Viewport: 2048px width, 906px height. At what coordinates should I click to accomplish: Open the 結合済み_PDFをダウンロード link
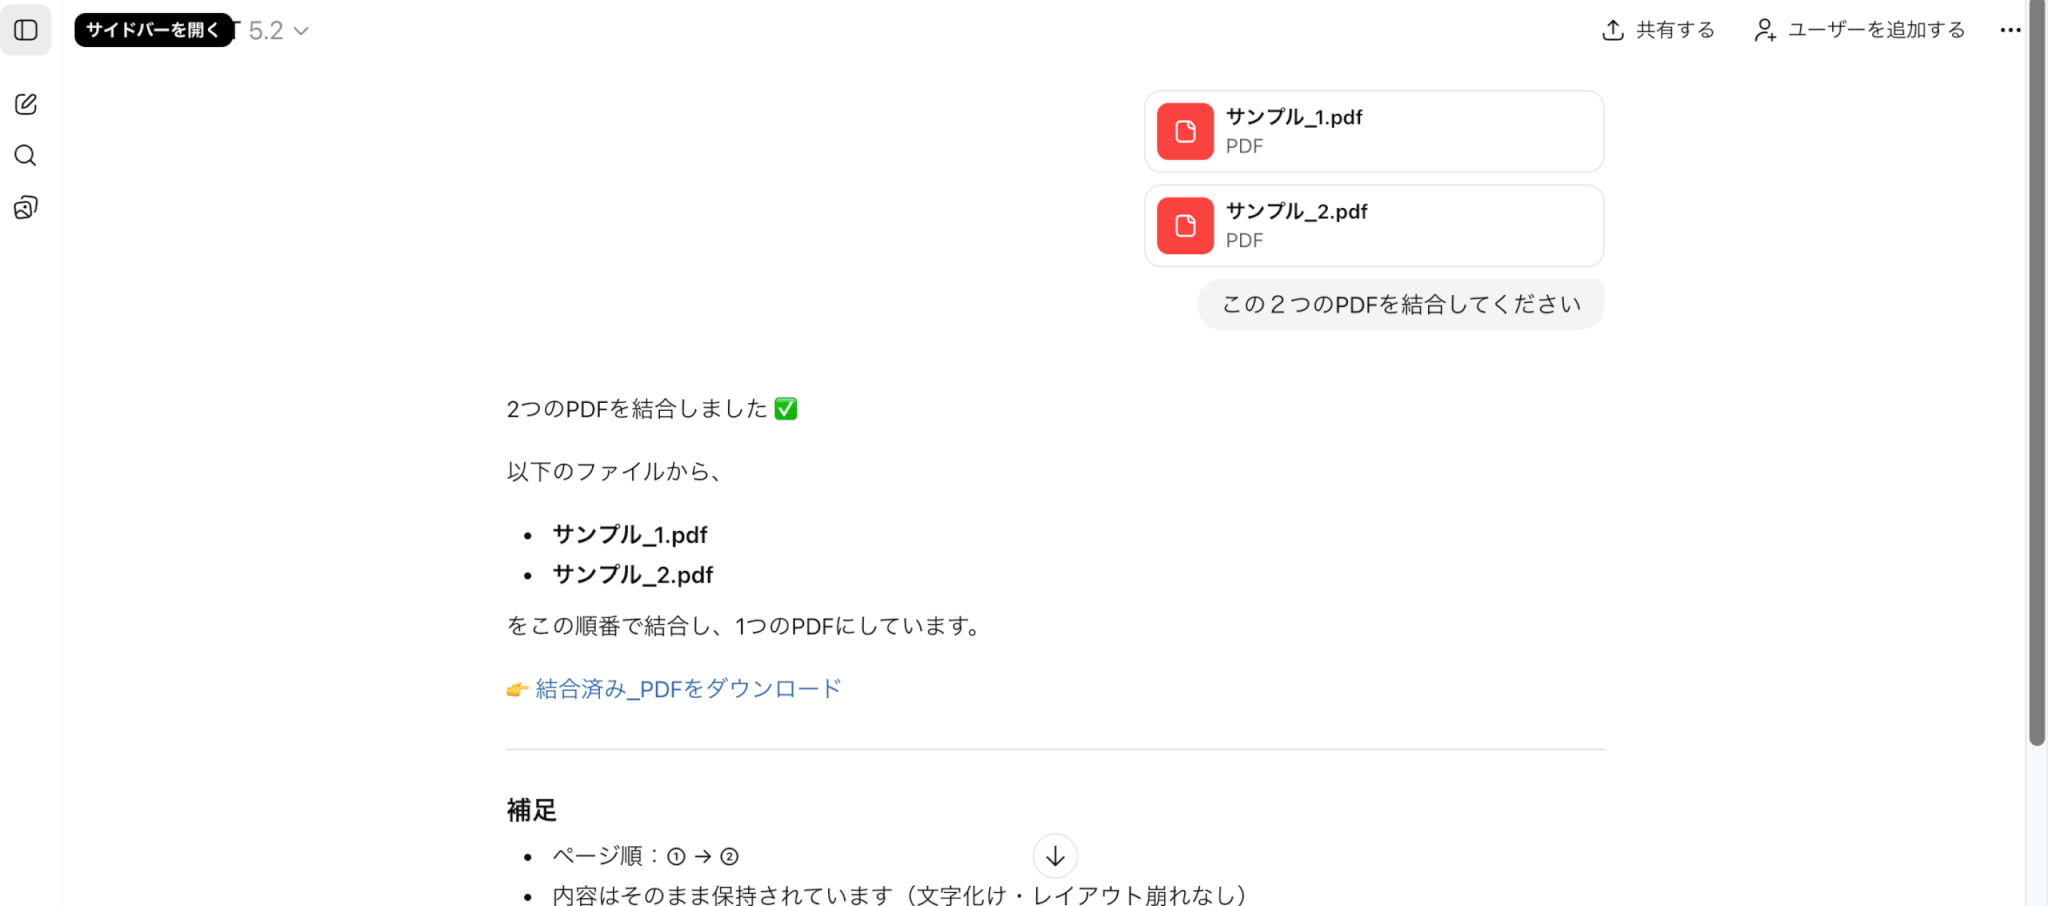coord(688,689)
